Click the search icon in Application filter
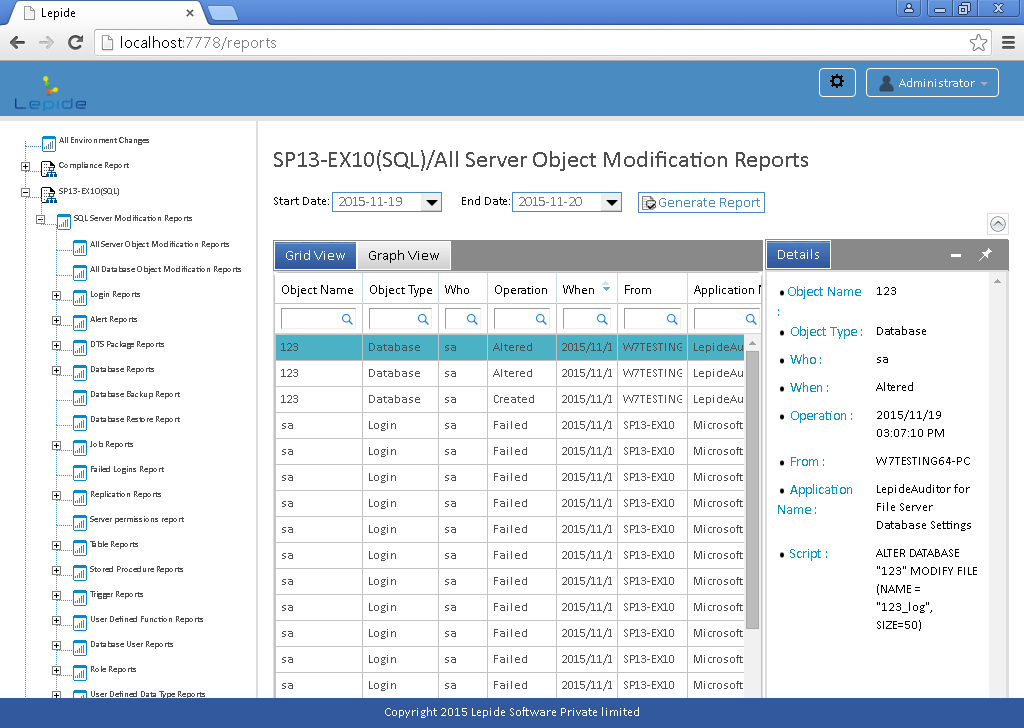 tap(751, 319)
